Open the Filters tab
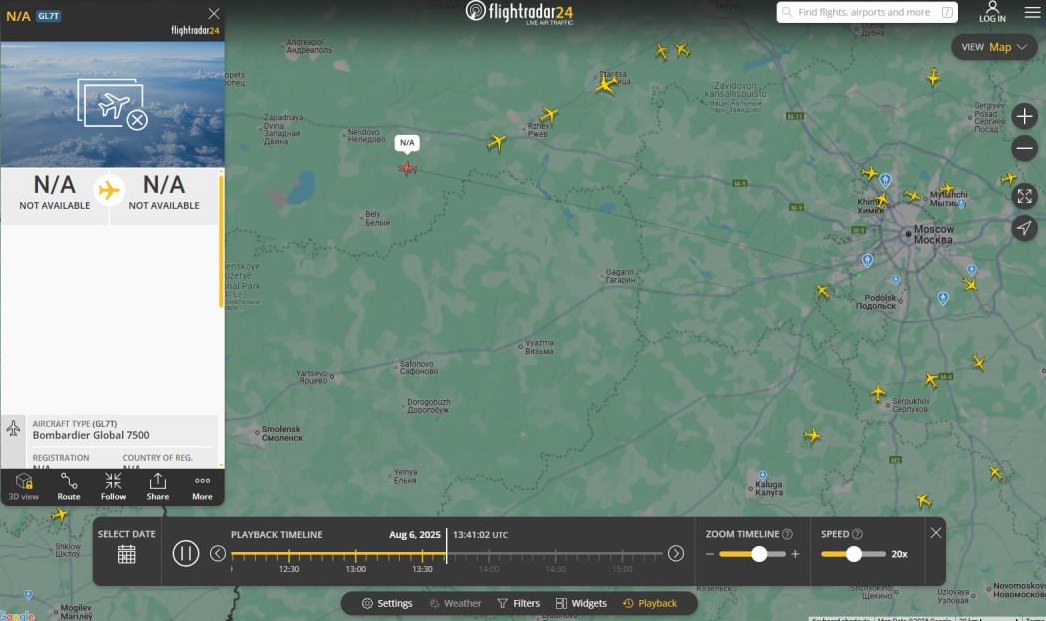 [518, 603]
